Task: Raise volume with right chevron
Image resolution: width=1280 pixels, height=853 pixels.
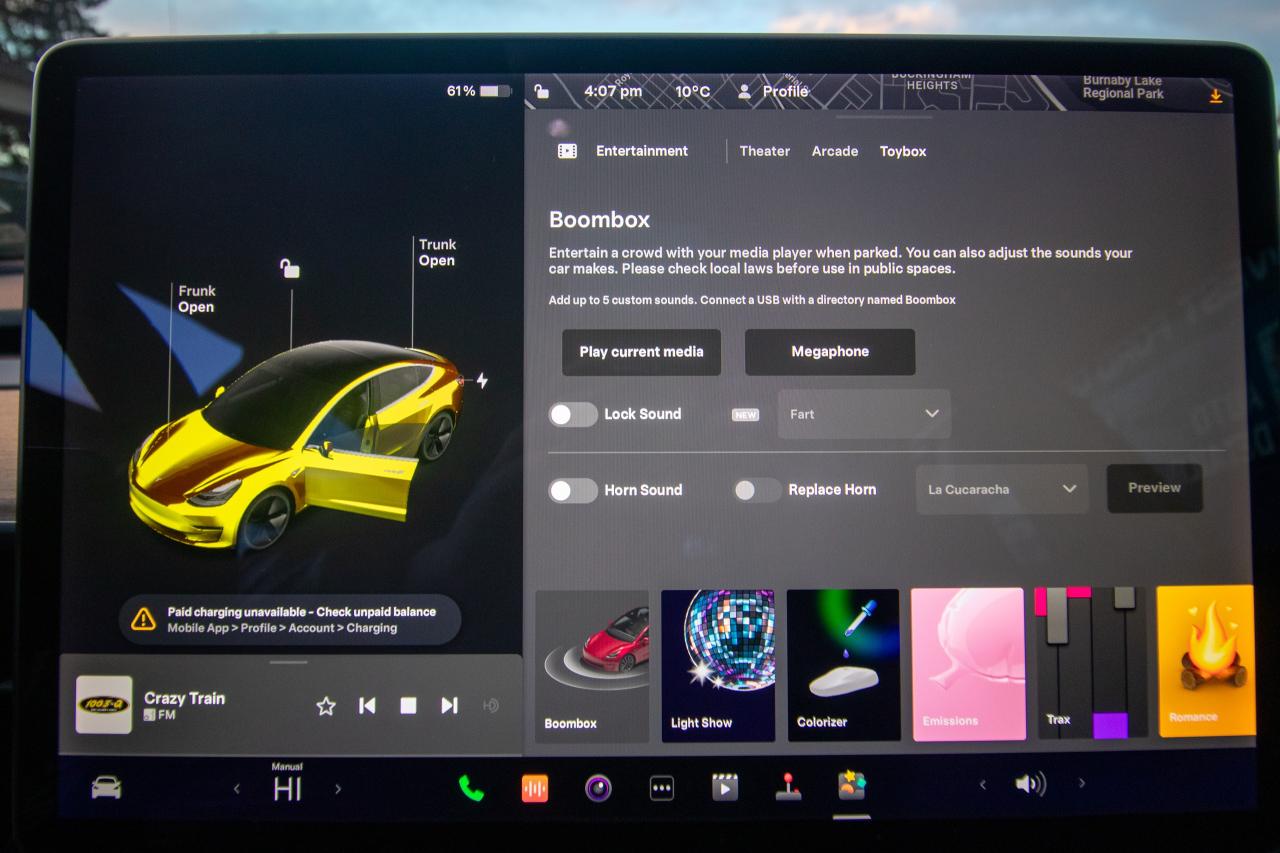Action: pos(1081,784)
